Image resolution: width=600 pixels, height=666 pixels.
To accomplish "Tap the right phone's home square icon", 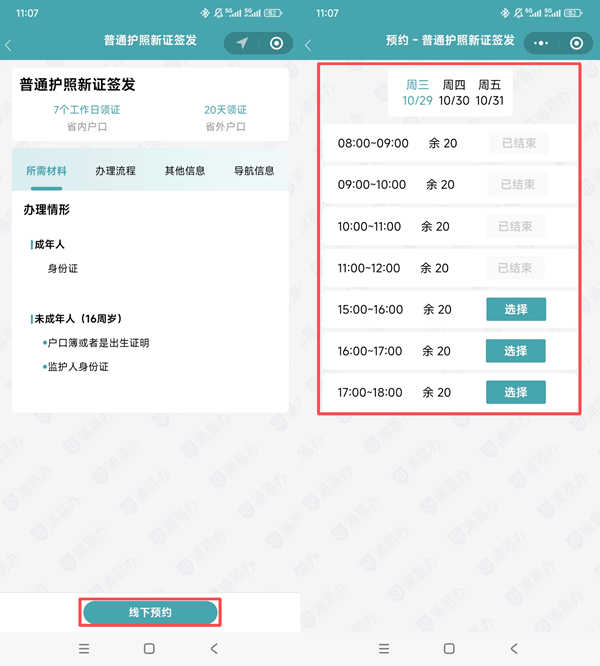I will [449, 649].
